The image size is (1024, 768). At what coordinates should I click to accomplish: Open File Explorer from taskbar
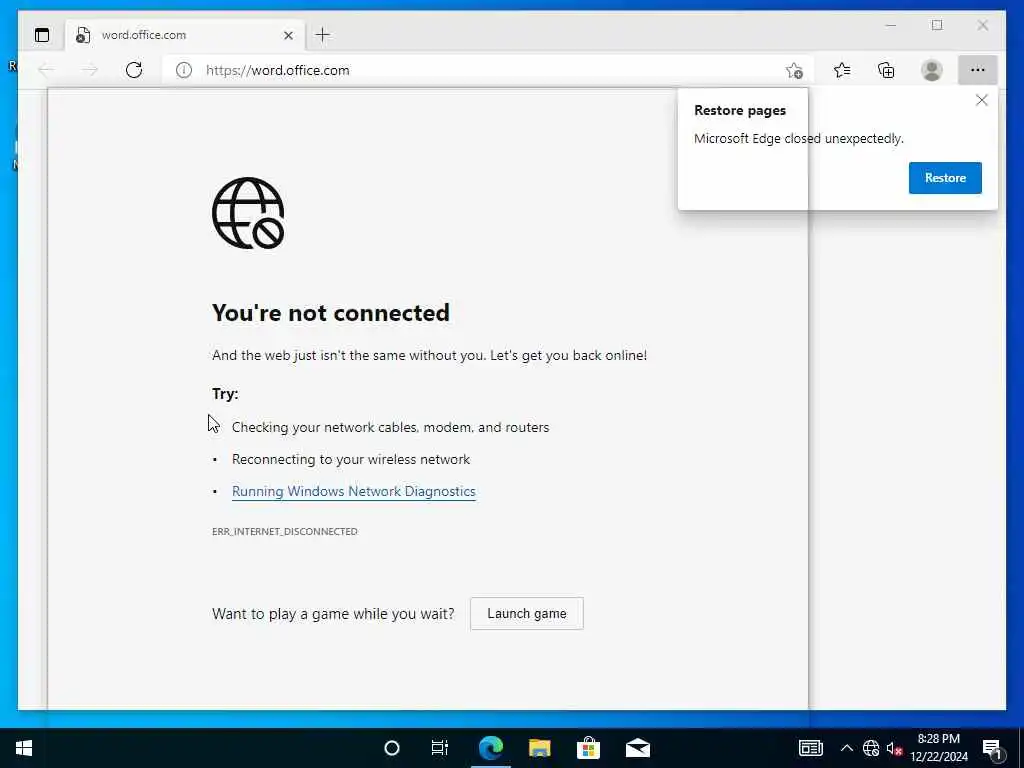click(x=539, y=748)
